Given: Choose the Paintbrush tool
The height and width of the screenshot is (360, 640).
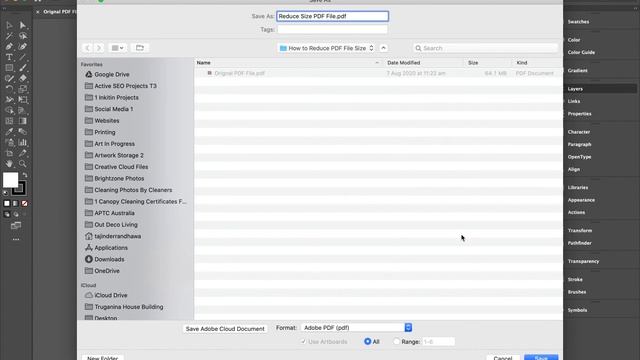Looking at the screenshot, I should (x=23, y=68).
